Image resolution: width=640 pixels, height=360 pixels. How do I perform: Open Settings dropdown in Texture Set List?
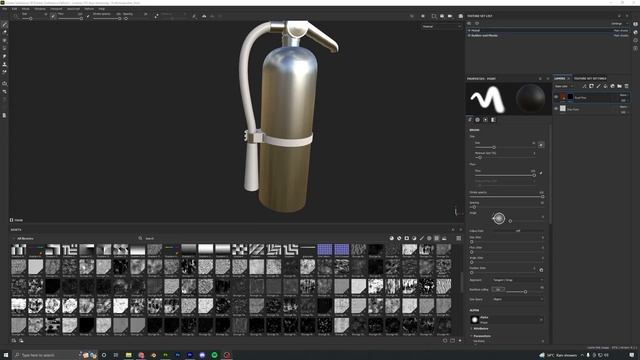point(620,24)
